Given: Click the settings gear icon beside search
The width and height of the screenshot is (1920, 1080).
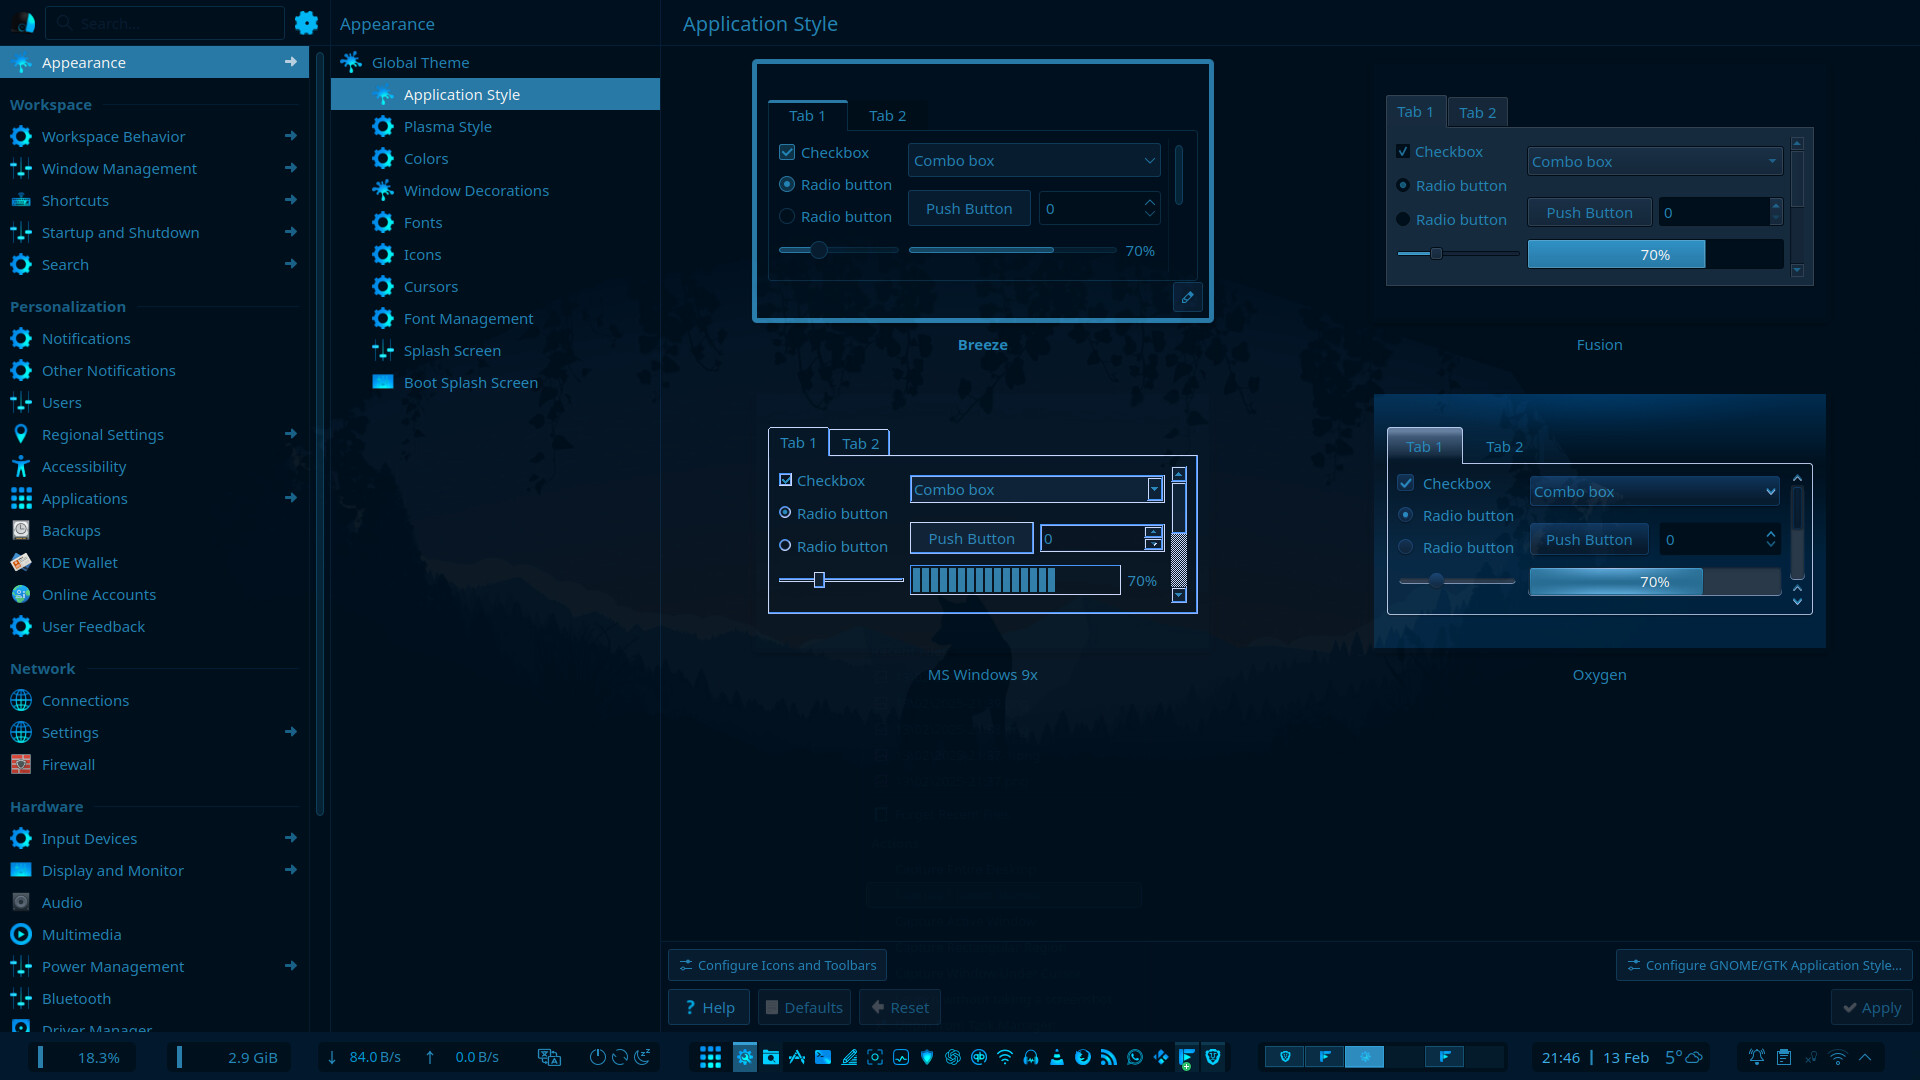Looking at the screenshot, I should [306, 23].
